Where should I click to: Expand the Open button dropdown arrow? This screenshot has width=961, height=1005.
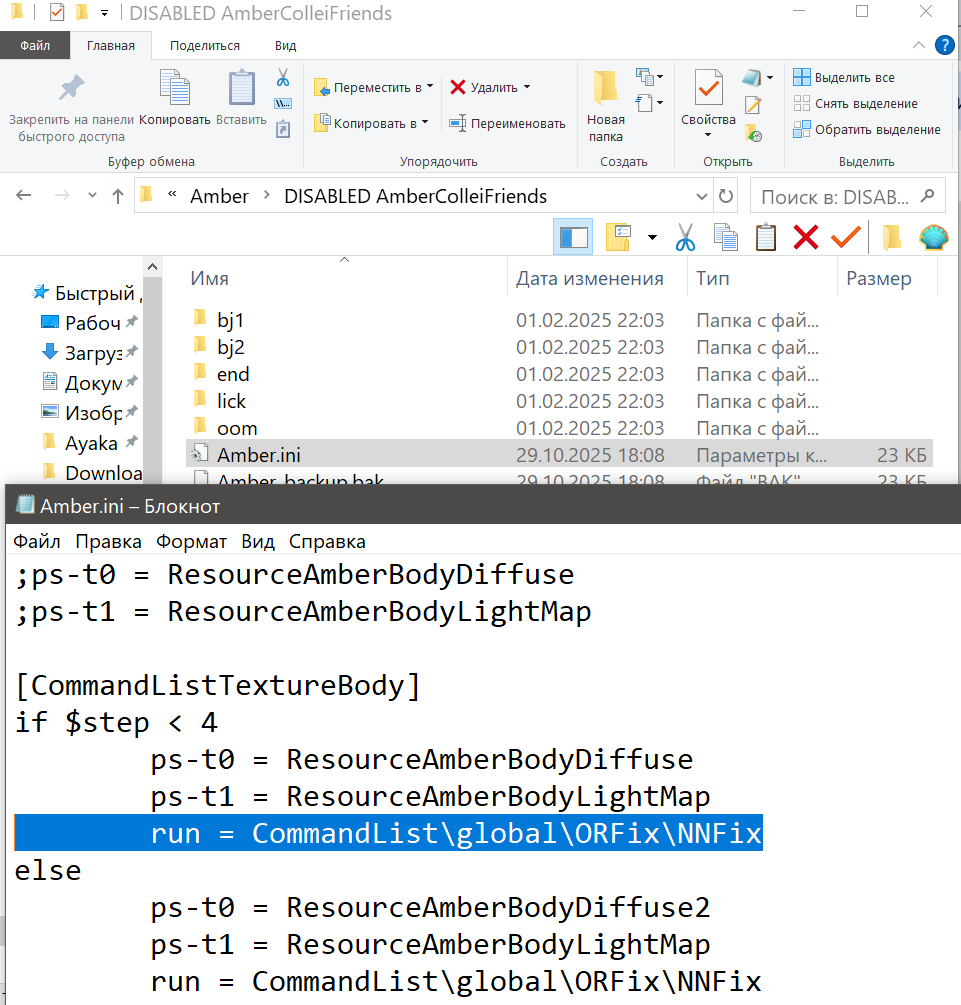pos(770,78)
